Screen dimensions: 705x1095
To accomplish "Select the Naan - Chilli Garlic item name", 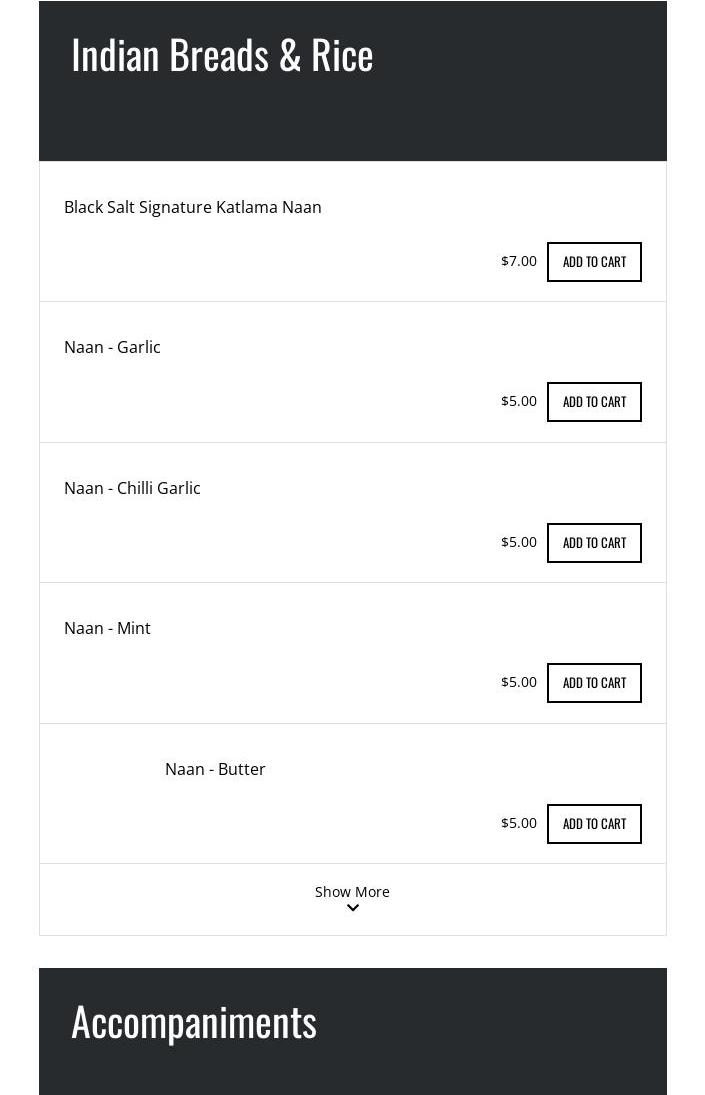I will coord(132,488).
